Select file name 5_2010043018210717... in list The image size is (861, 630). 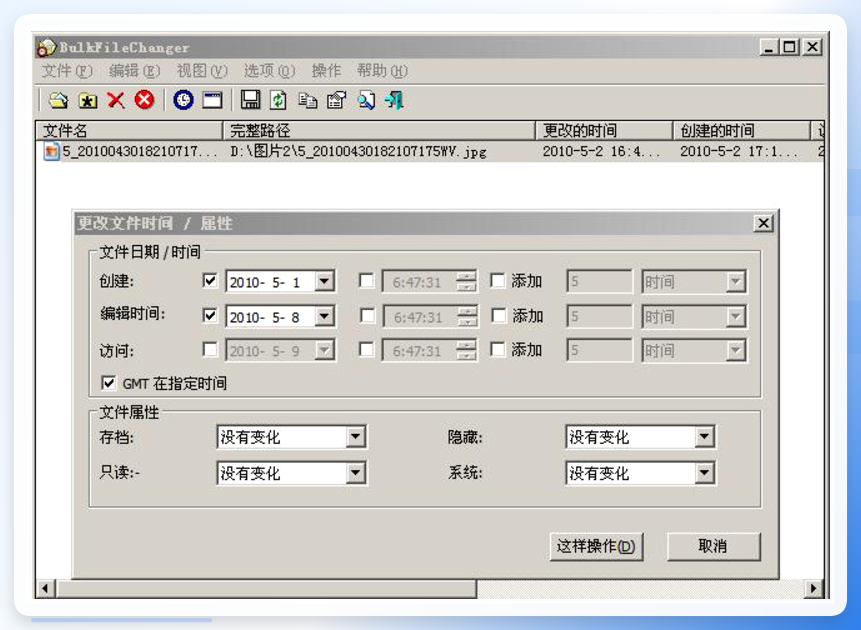point(139,152)
